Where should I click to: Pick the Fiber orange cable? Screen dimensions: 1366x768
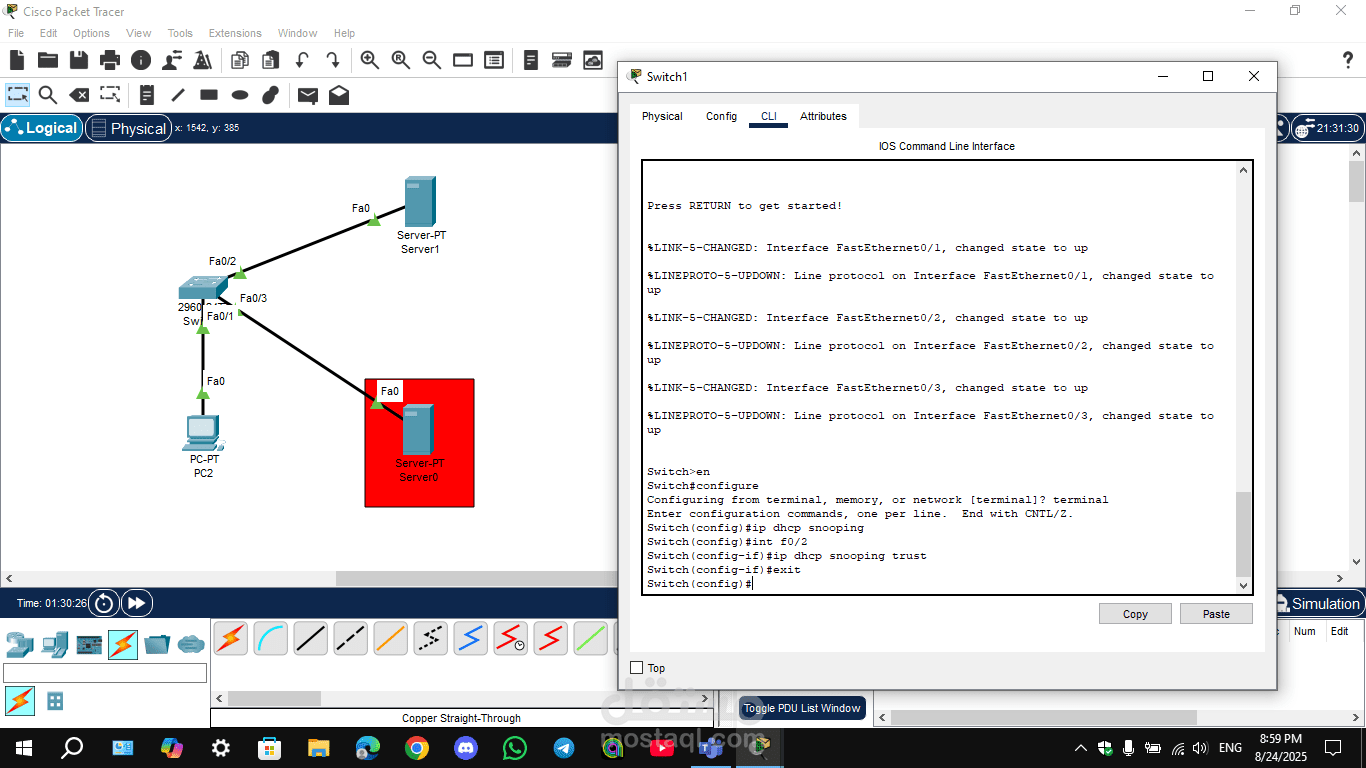click(391, 638)
